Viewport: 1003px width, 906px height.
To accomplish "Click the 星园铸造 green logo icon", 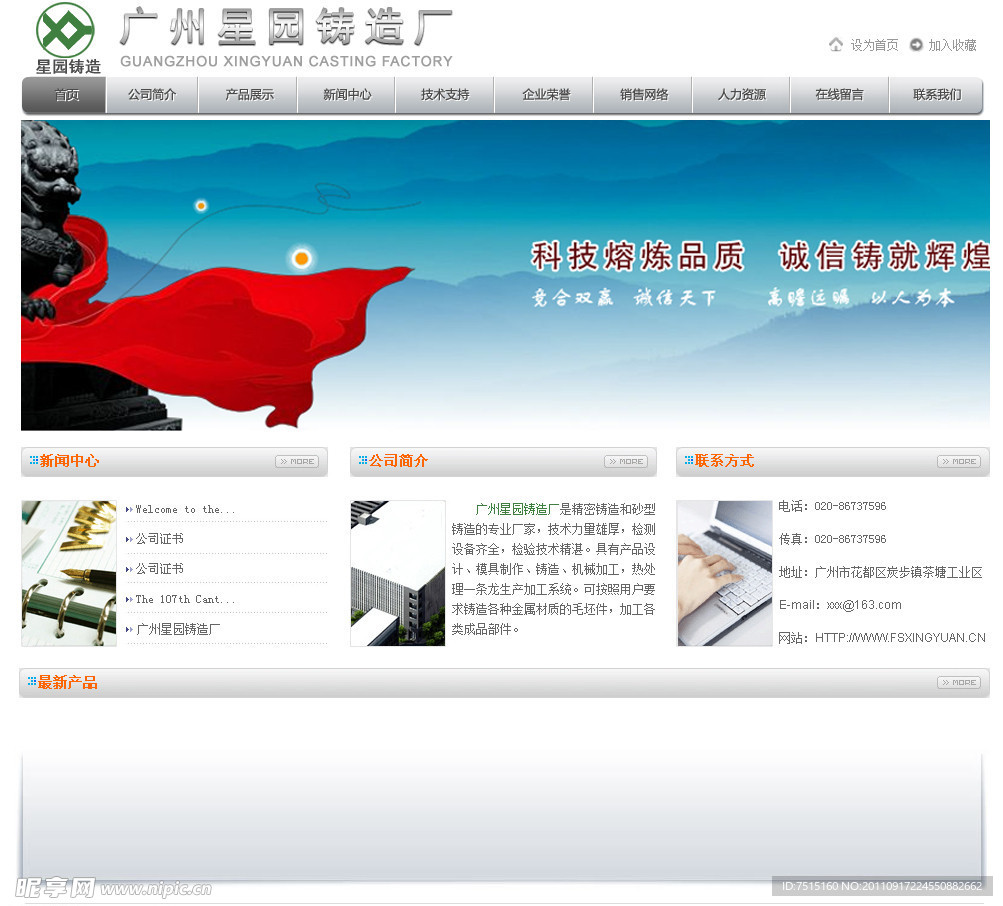I will click(66, 30).
